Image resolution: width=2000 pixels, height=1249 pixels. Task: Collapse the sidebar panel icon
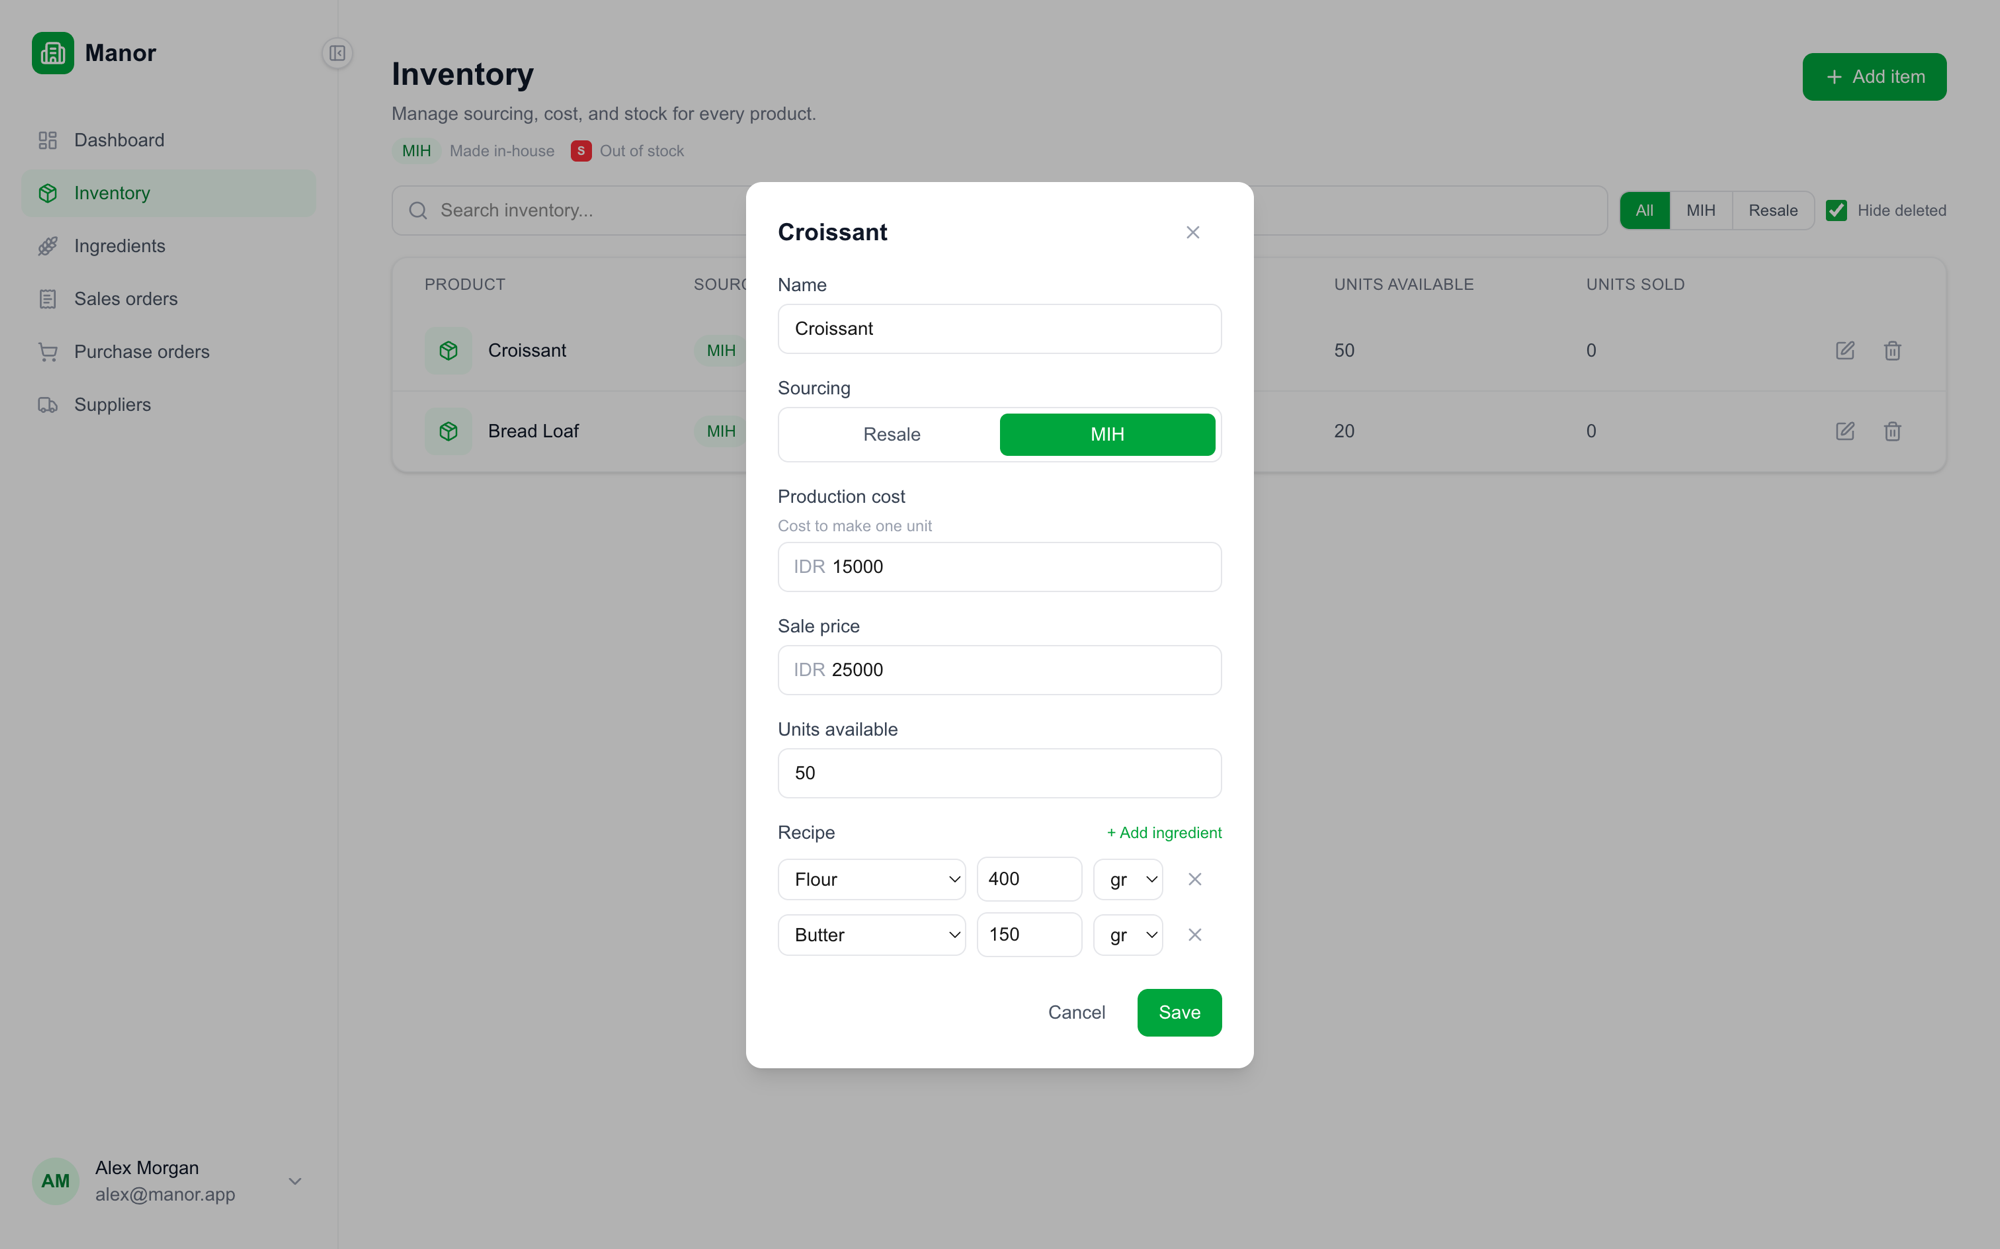pos(337,53)
